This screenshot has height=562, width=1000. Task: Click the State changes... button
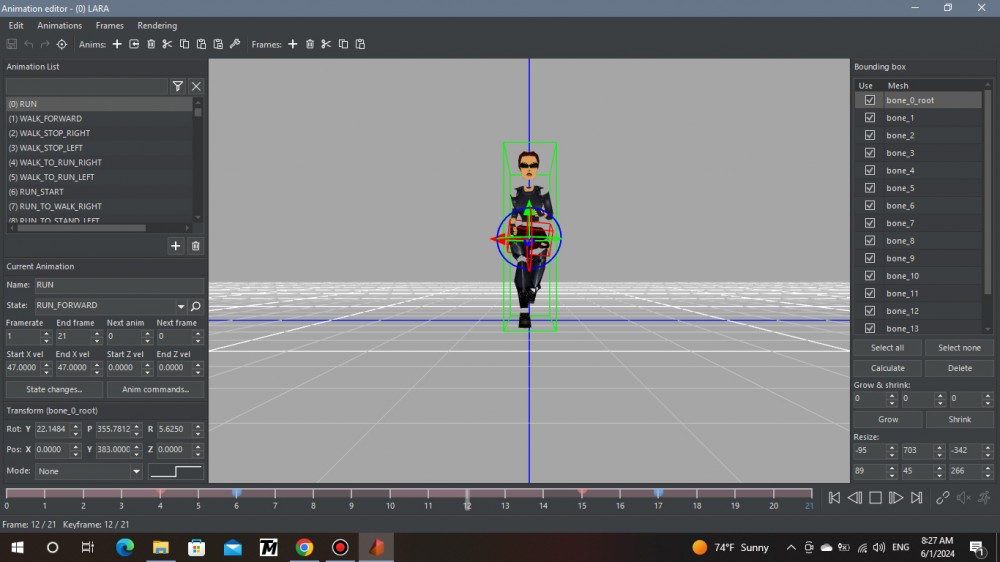click(54, 389)
